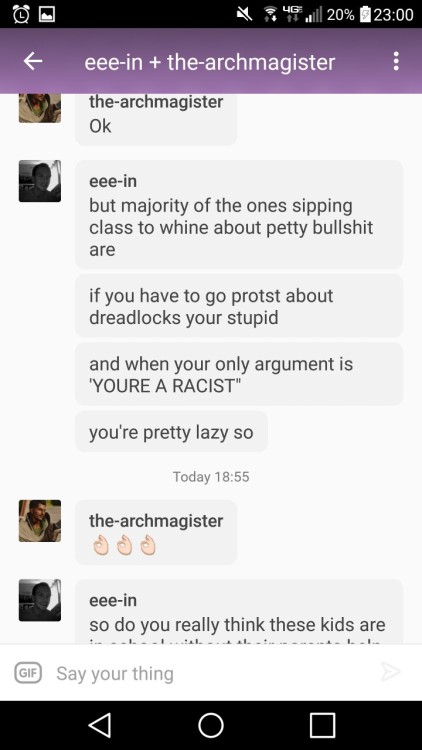Tap the GIF button in composer
This screenshot has width=422, height=750.
coord(28,673)
